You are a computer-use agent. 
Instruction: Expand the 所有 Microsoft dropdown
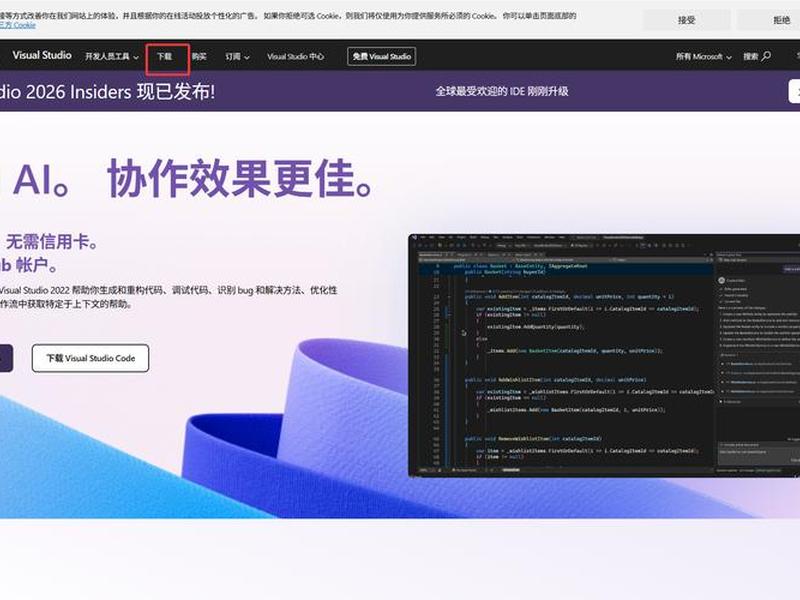coord(704,57)
